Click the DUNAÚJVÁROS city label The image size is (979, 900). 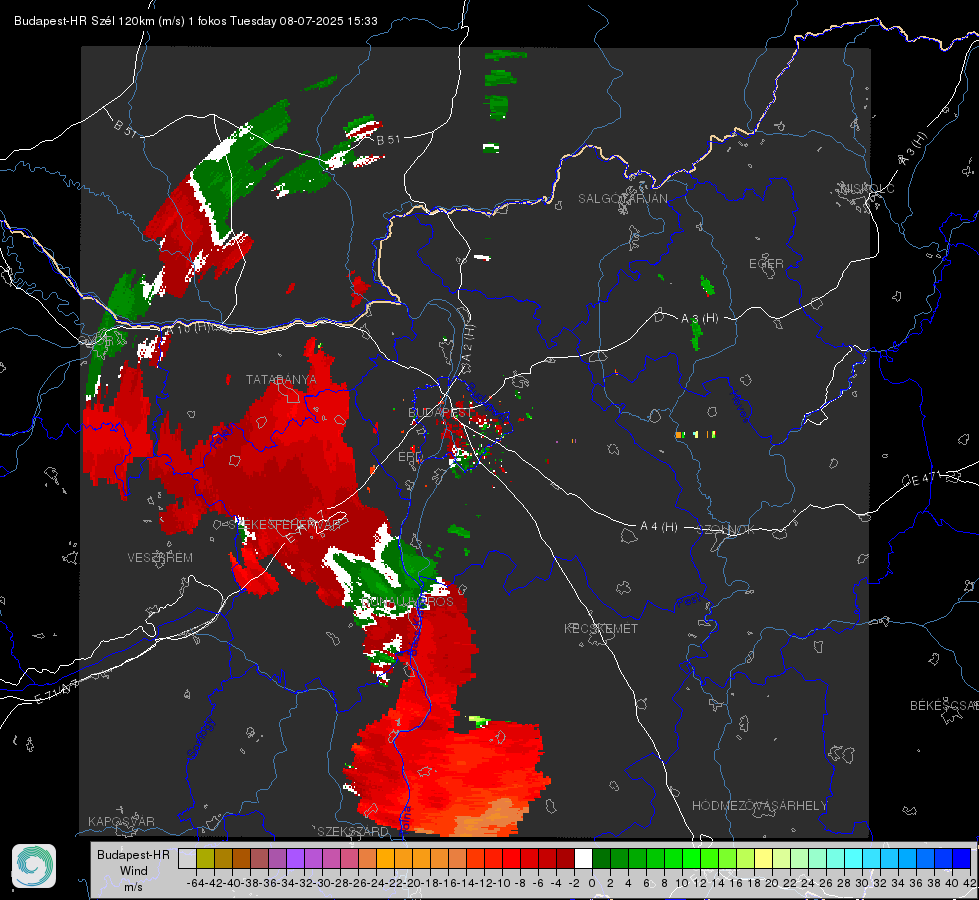[x=407, y=601]
